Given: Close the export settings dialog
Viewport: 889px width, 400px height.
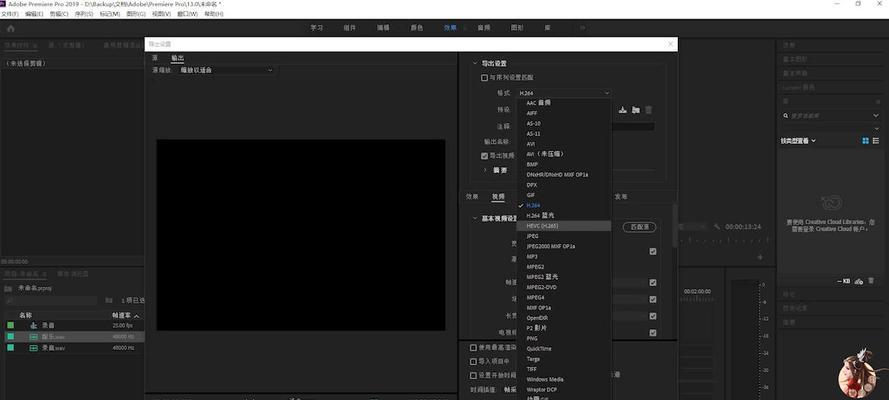Looking at the screenshot, I should coord(671,44).
